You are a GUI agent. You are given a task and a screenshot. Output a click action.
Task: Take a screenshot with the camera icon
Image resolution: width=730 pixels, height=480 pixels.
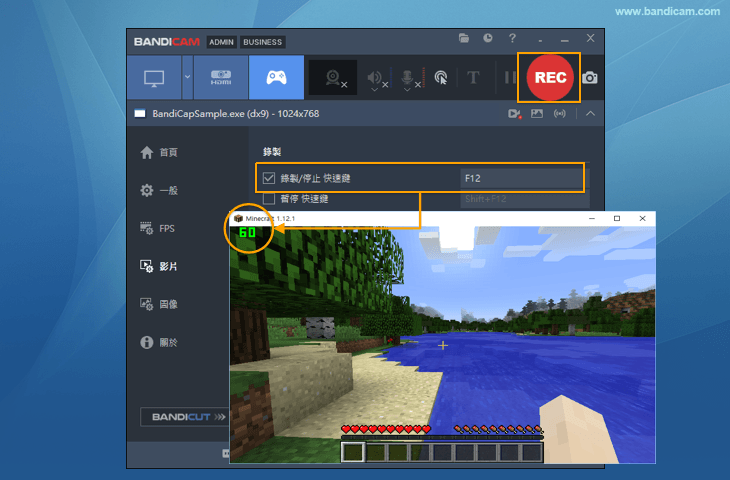[x=590, y=78]
